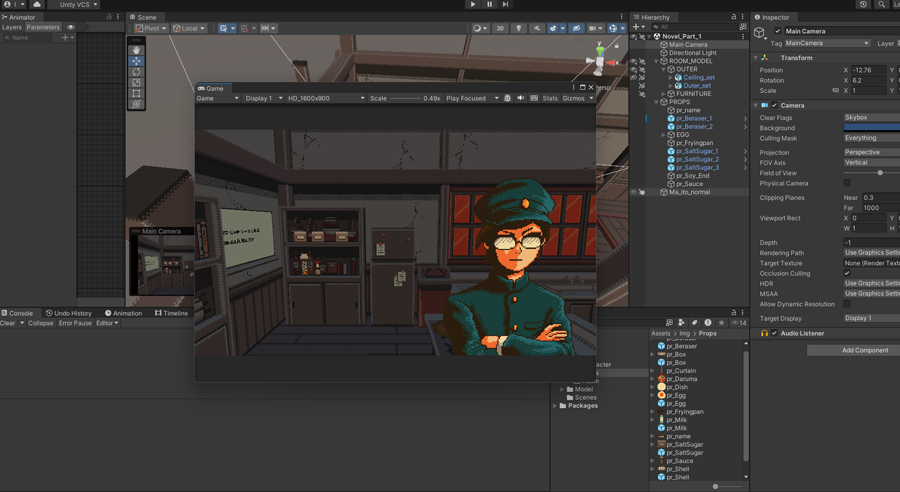This screenshot has width=900, height=492.
Task: Toggle 2D view mode in Scene
Action: coord(501,29)
